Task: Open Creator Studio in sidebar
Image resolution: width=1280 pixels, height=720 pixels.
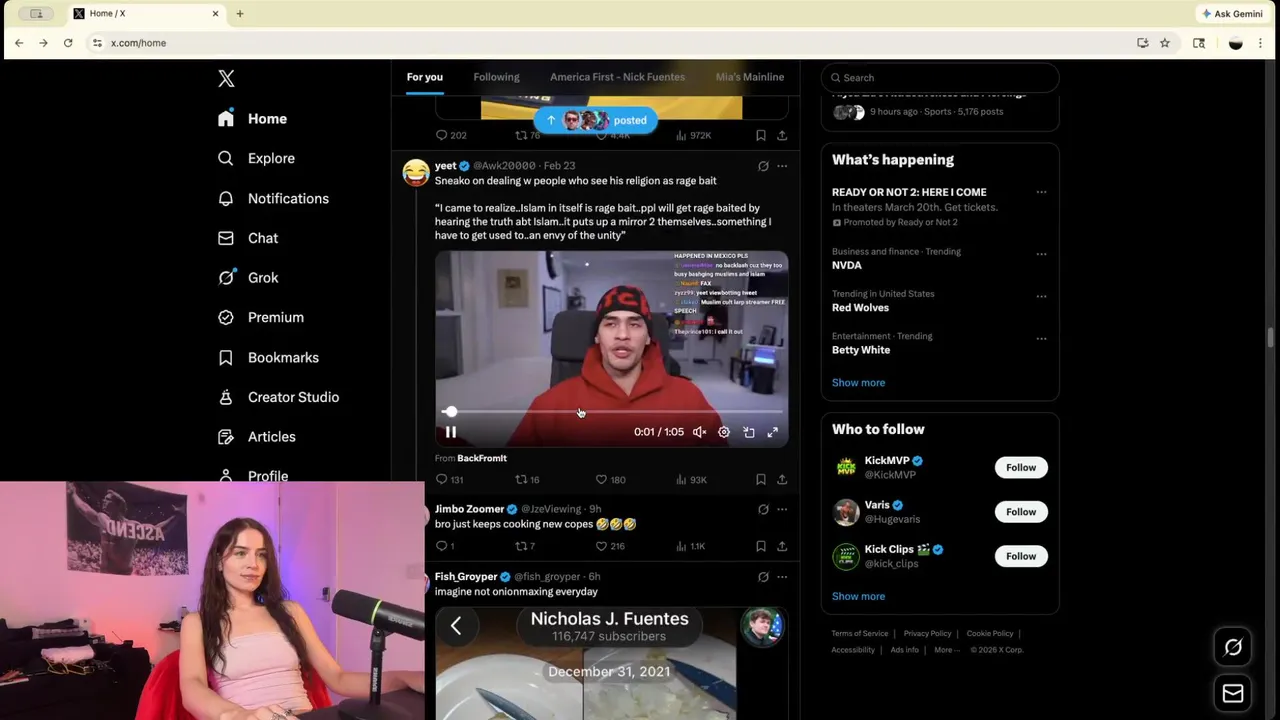Action: 280,397
